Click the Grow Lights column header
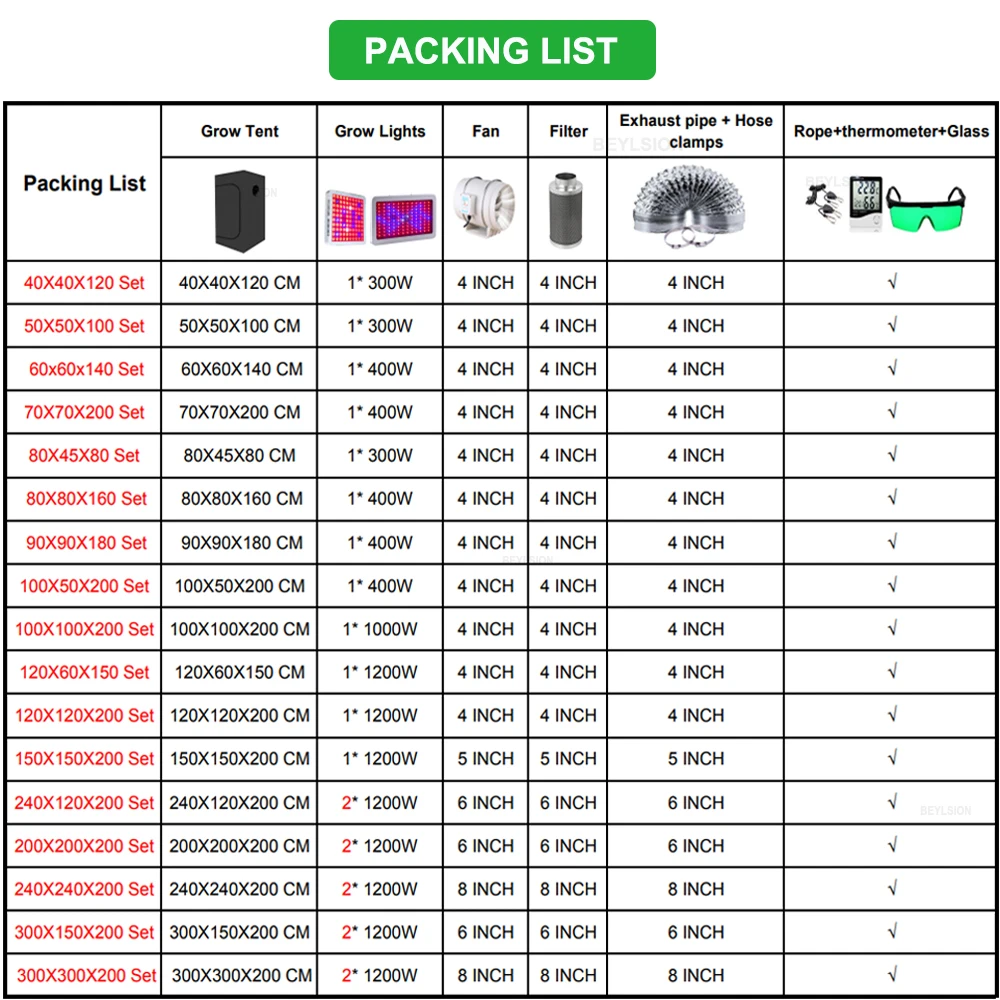Image resolution: width=1000 pixels, height=1000 pixels. pyautogui.click(x=380, y=131)
